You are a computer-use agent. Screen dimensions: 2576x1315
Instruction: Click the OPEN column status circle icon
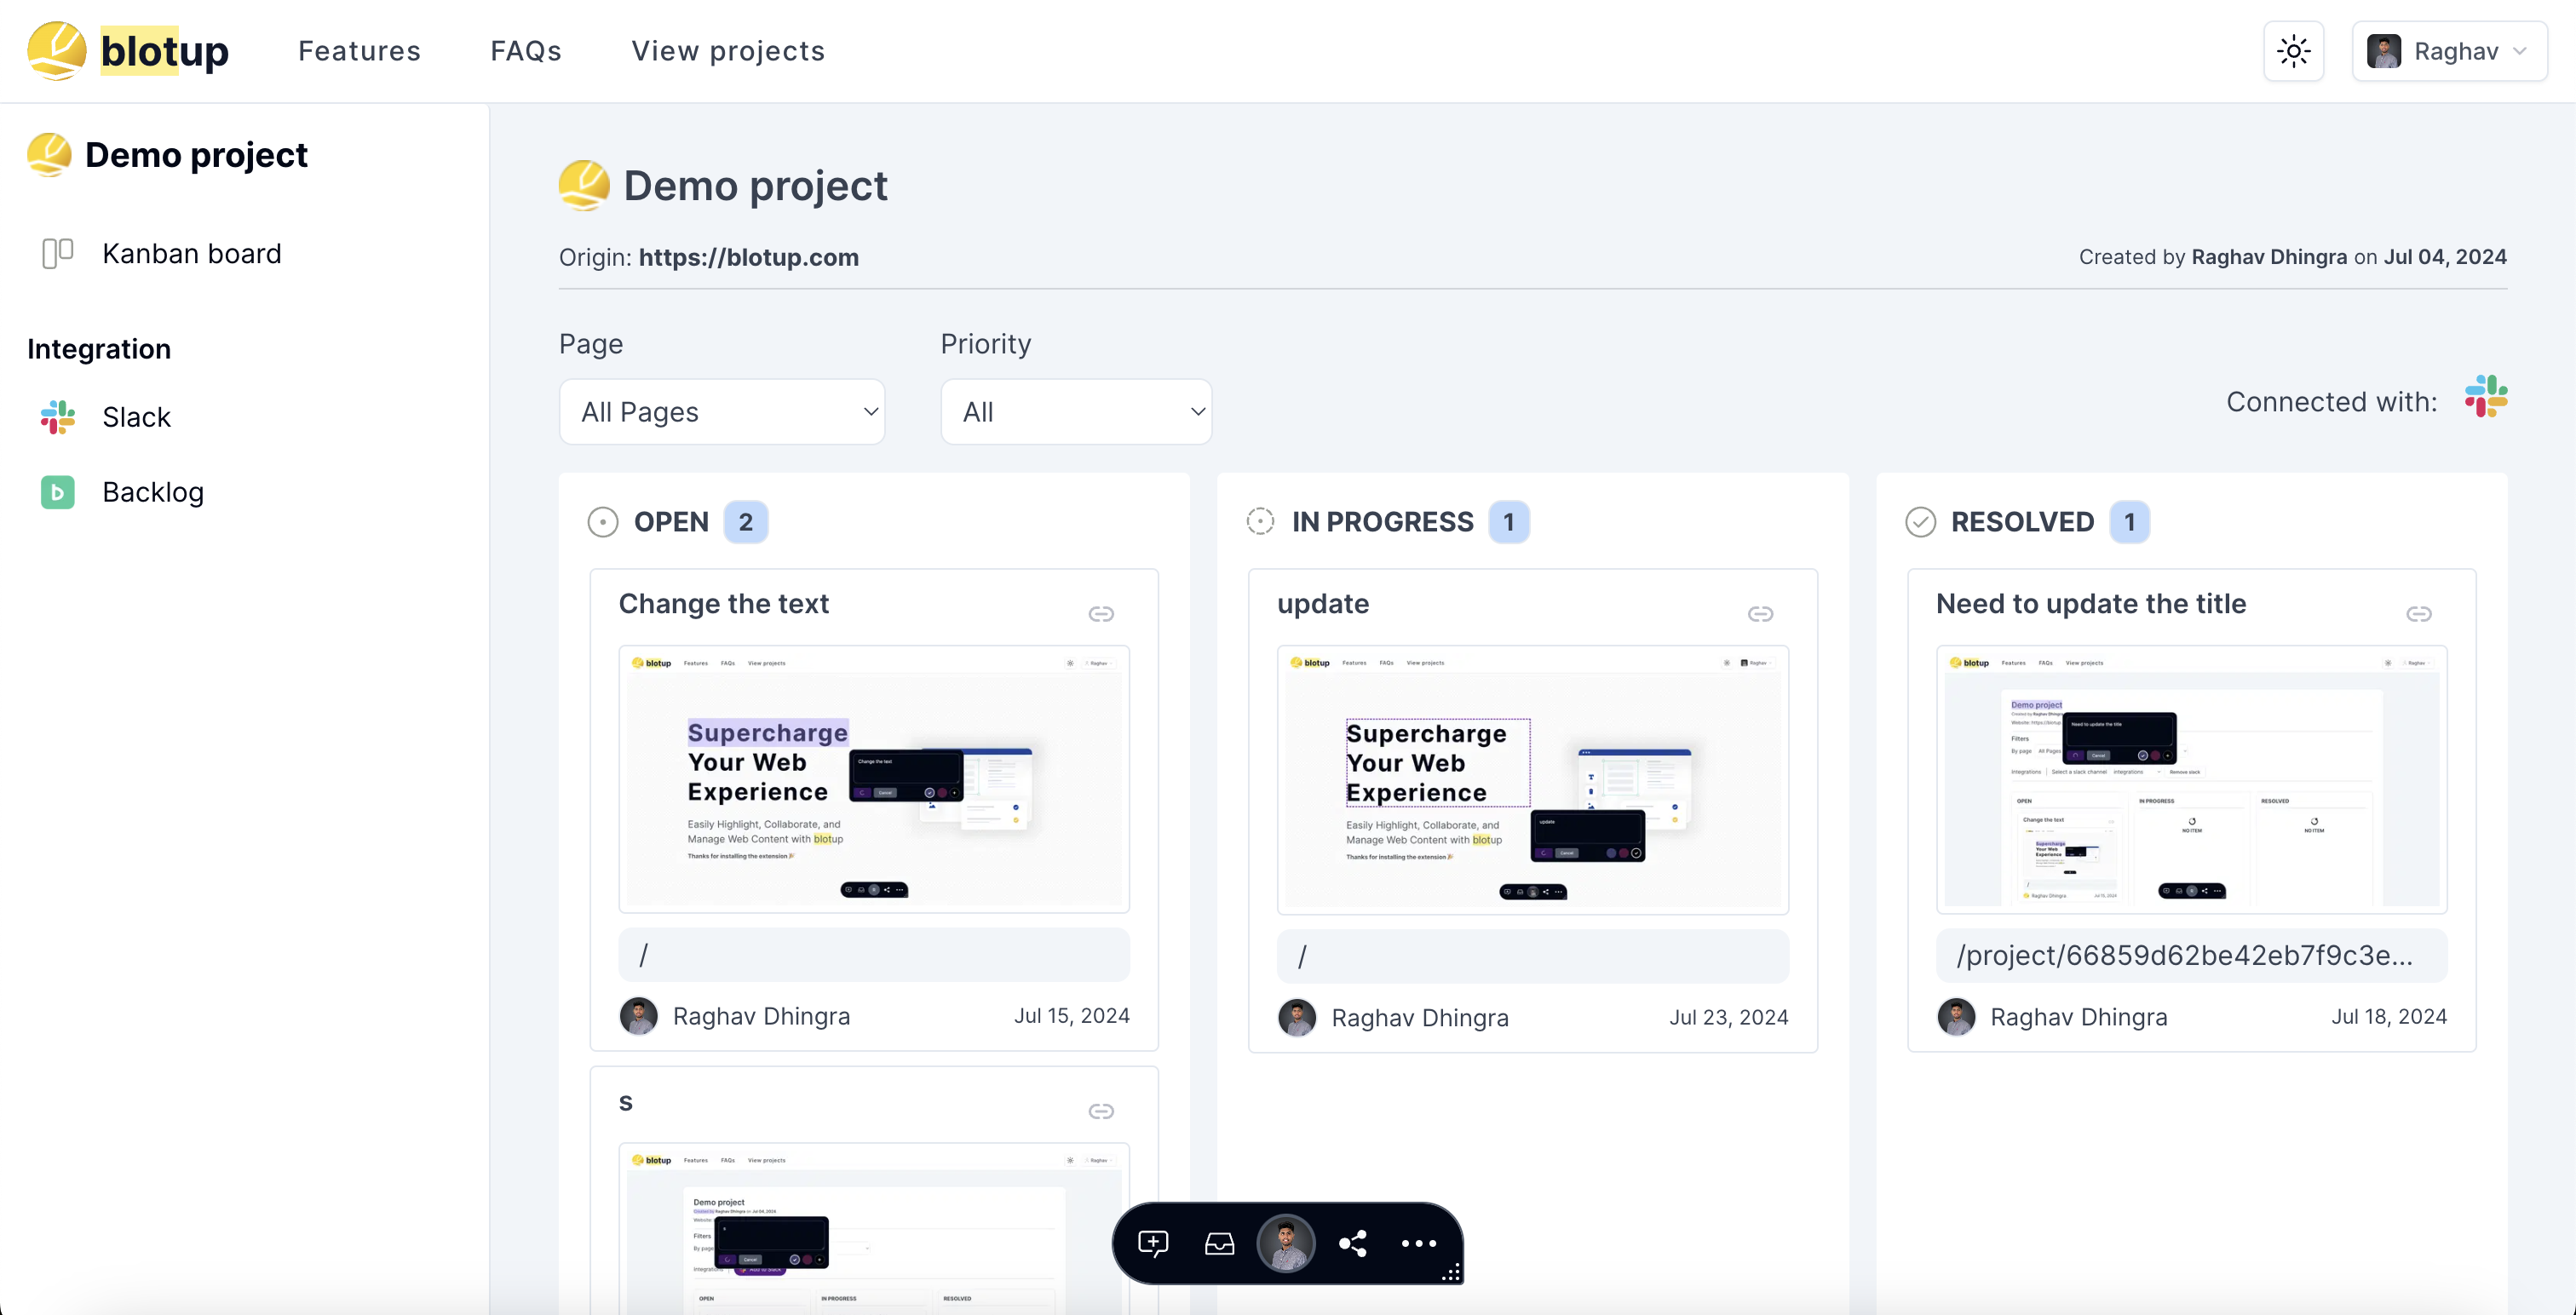tap(603, 522)
